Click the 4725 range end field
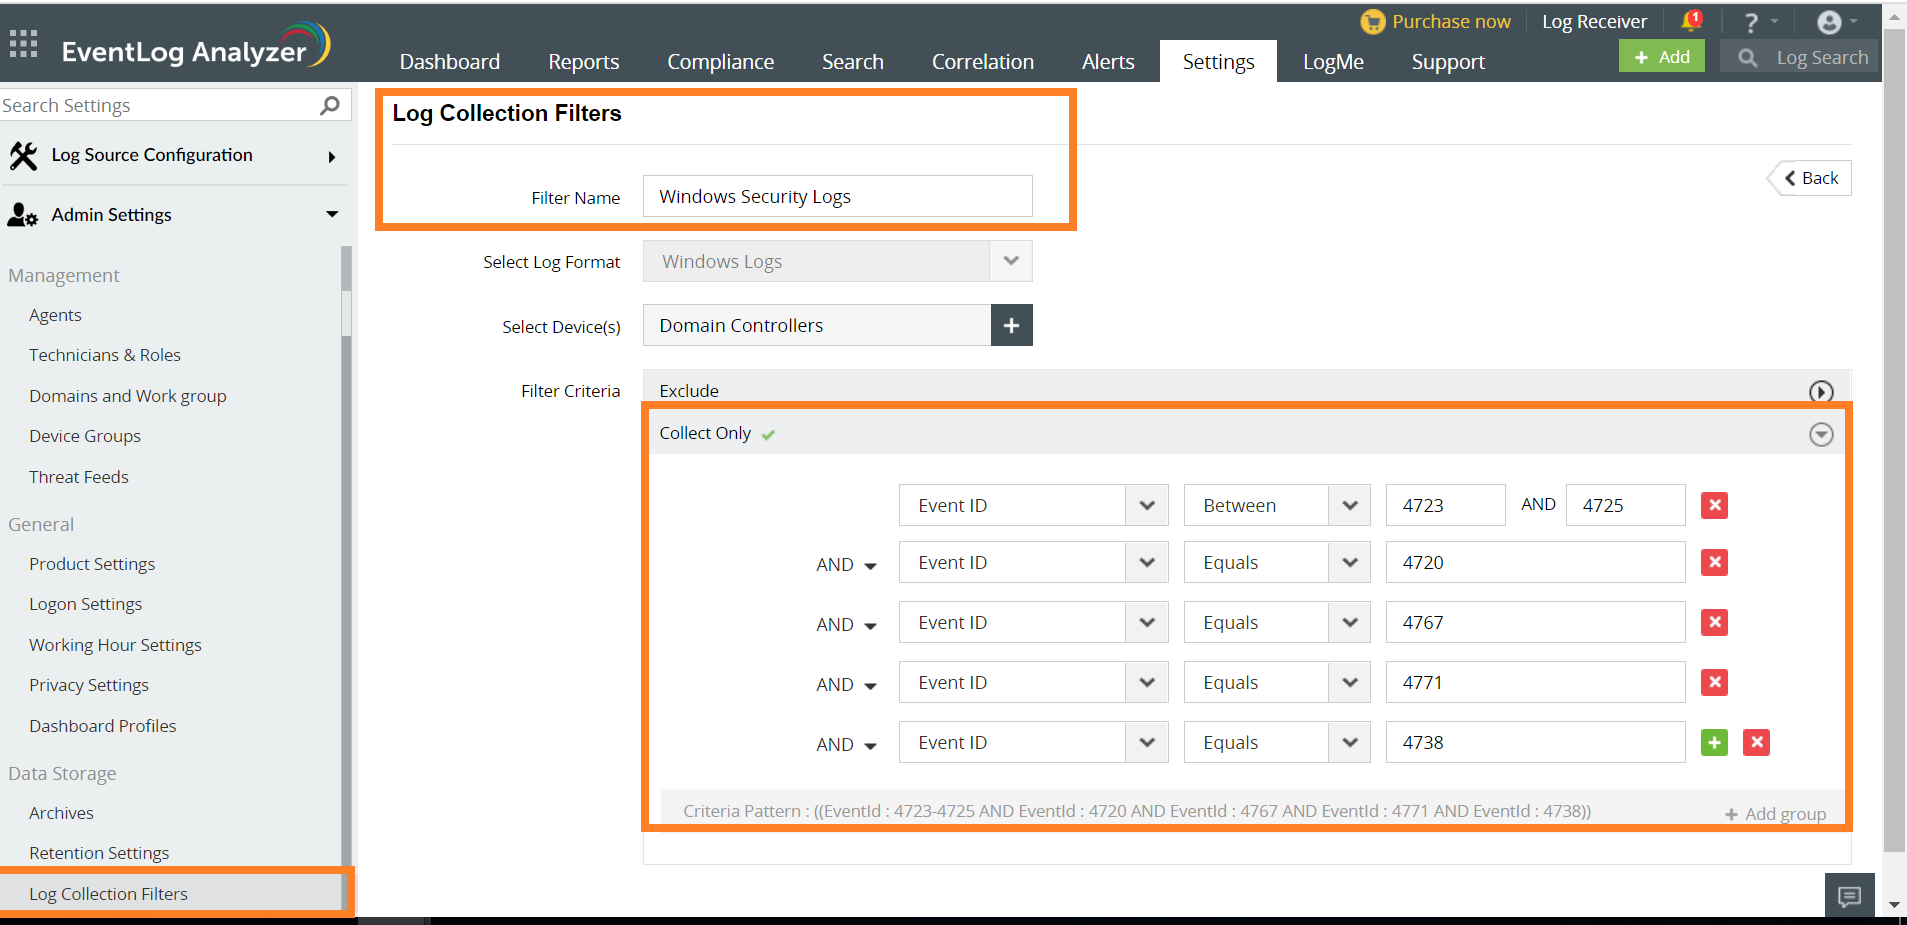The height and width of the screenshot is (925, 1907). click(x=1625, y=505)
